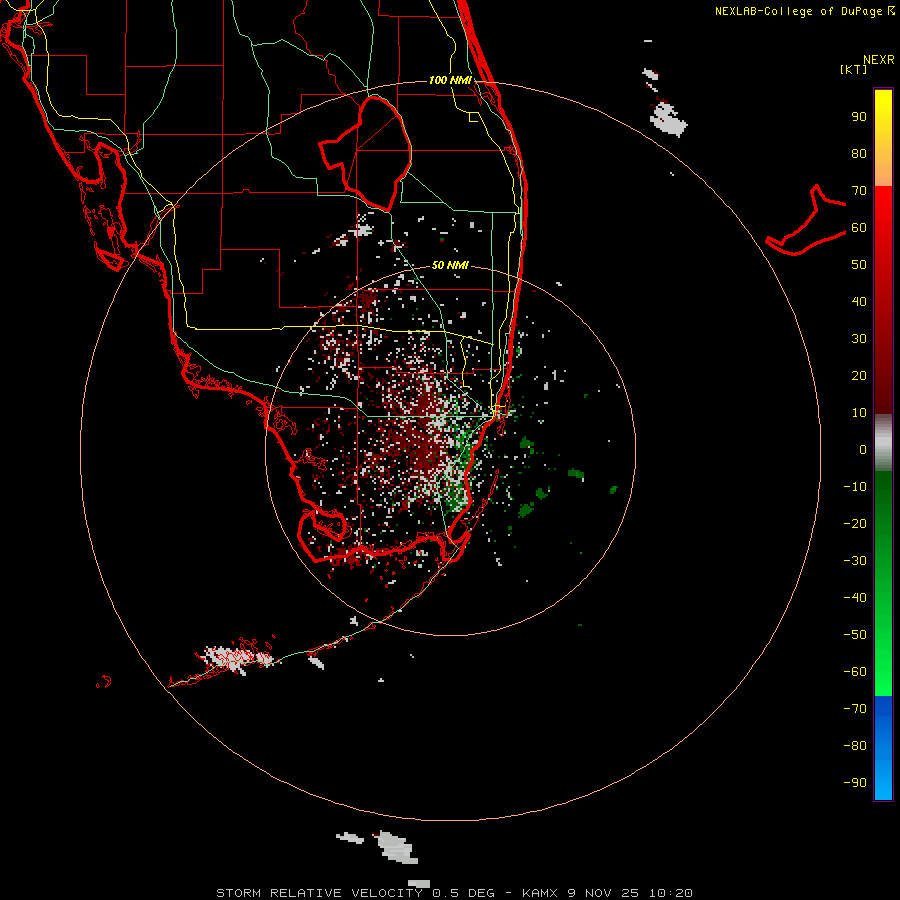This screenshot has height=900, width=900.
Task: Click the 100 NMI range ring label
Action: pyautogui.click(x=450, y=80)
